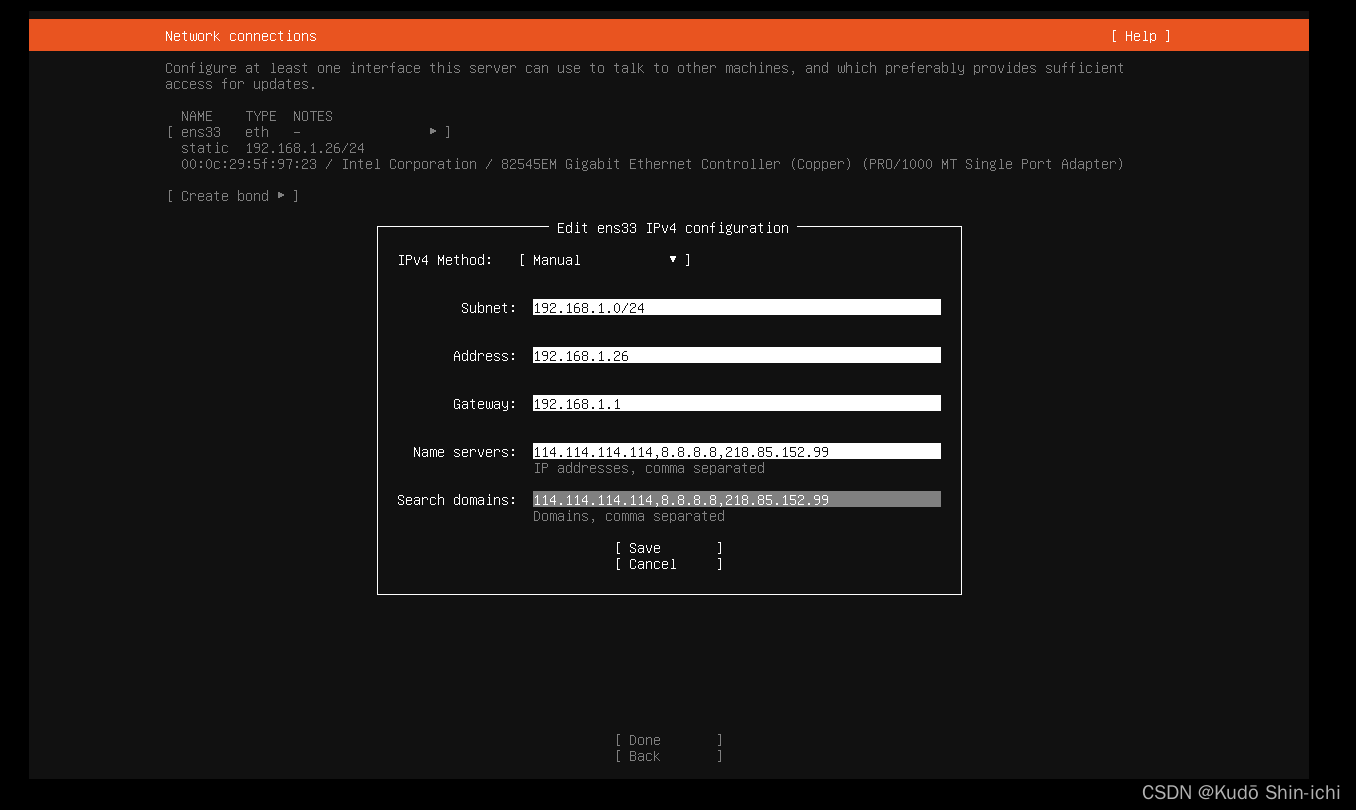Focus the Search domains field

pos(737,500)
